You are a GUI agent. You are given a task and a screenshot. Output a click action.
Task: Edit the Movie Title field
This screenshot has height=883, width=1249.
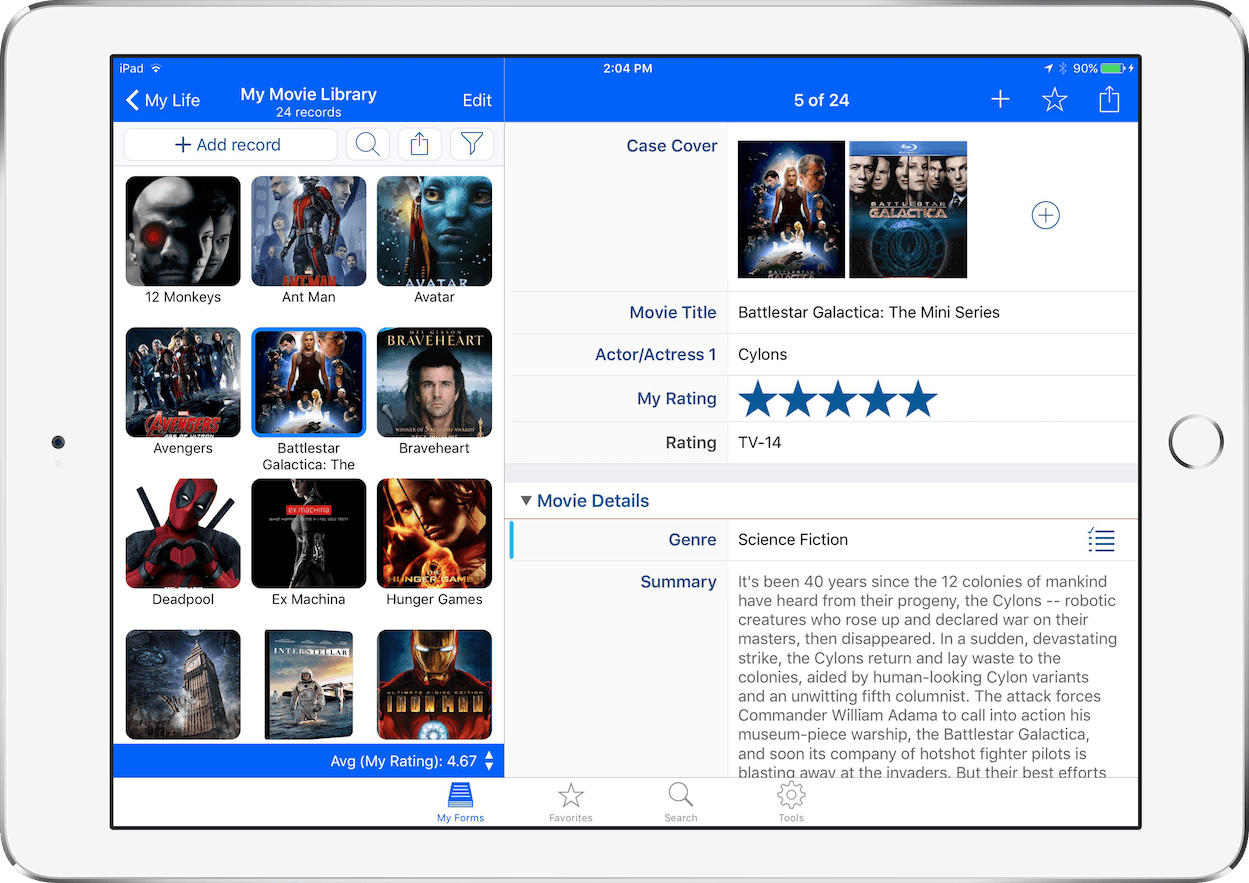click(932, 312)
